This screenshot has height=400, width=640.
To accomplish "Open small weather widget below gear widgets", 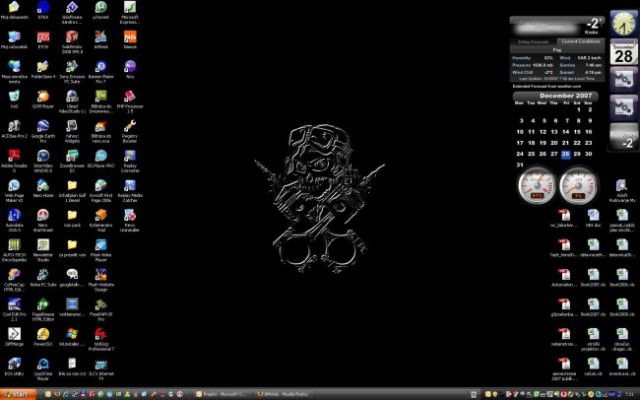I will click(623, 137).
